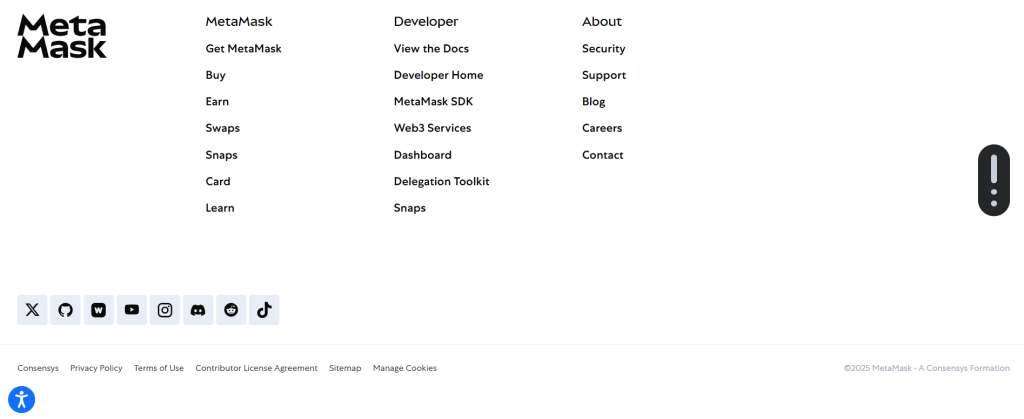This screenshot has height=419, width=1024.
Task: Open the Card footer link
Action: pyautogui.click(x=218, y=181)
